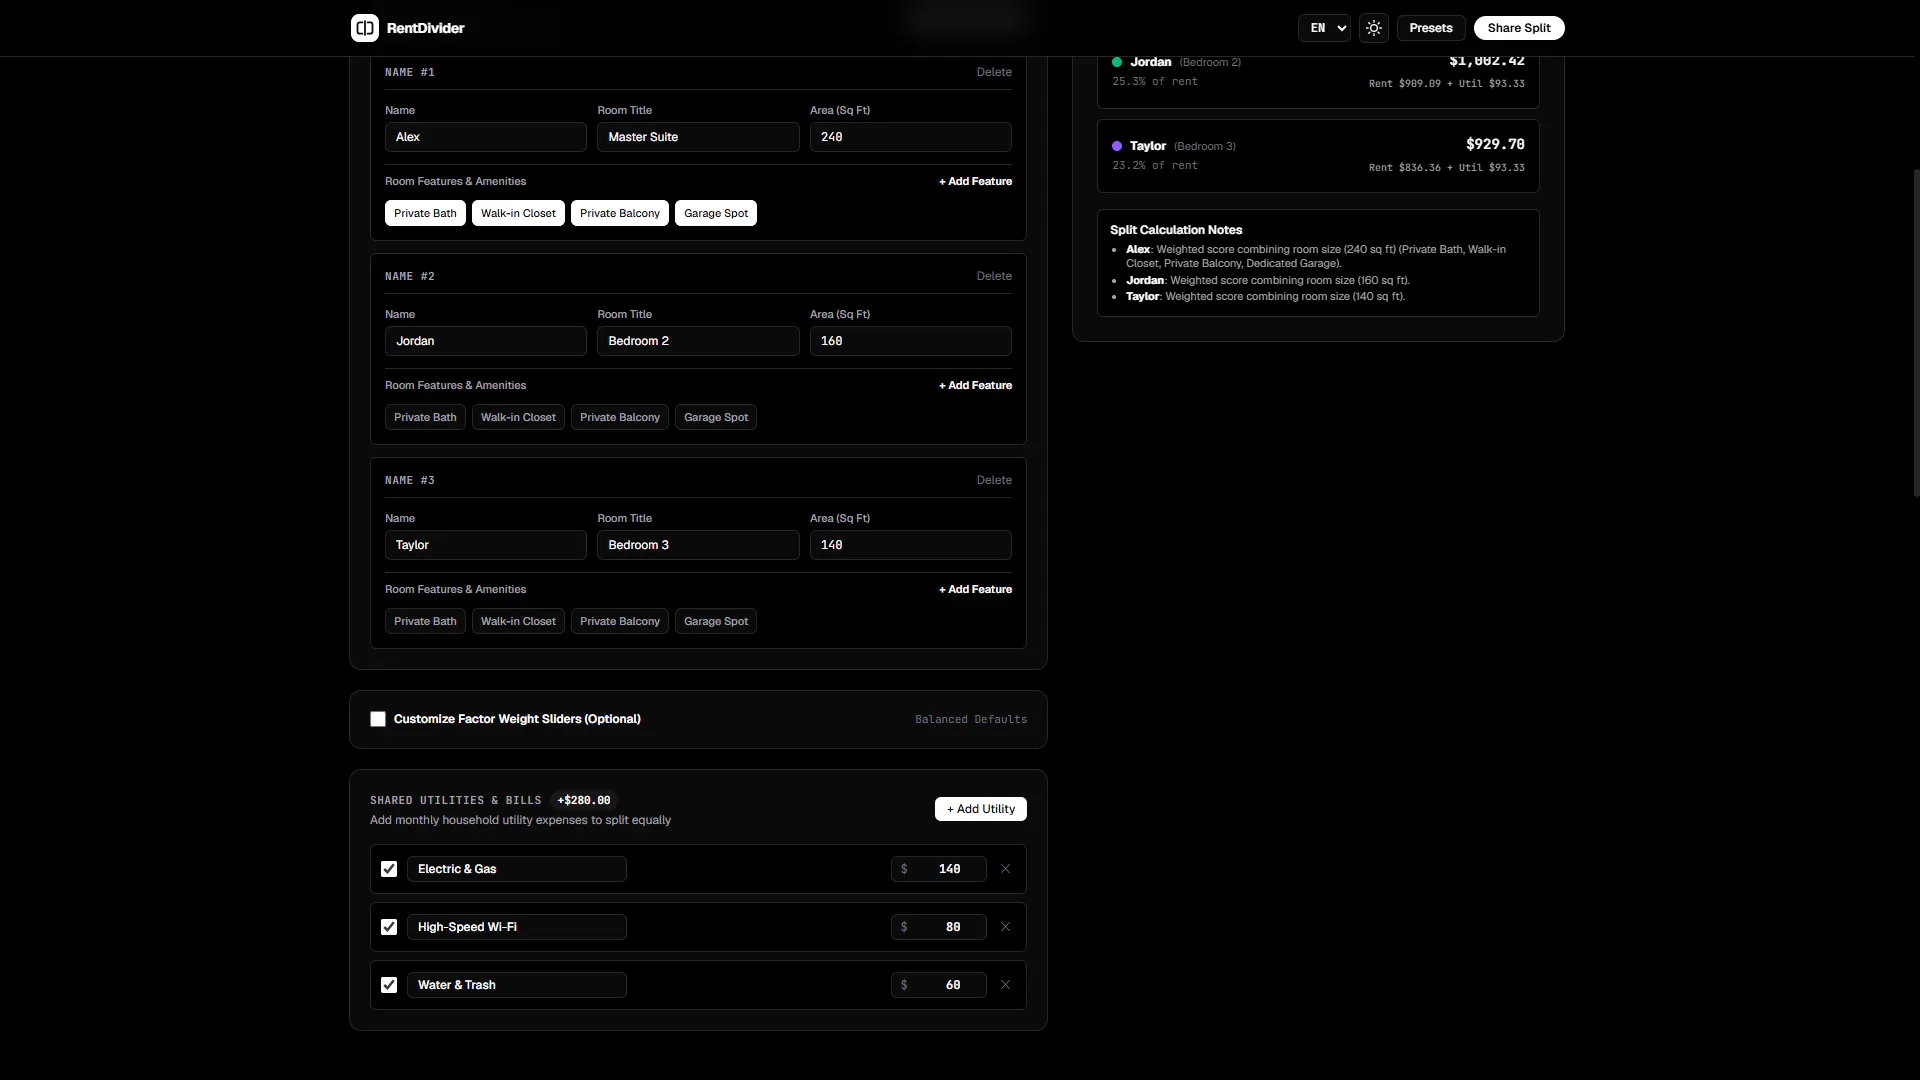
Task: Uncheck the Electric & Gas checkbox
Action: [389, 869]
